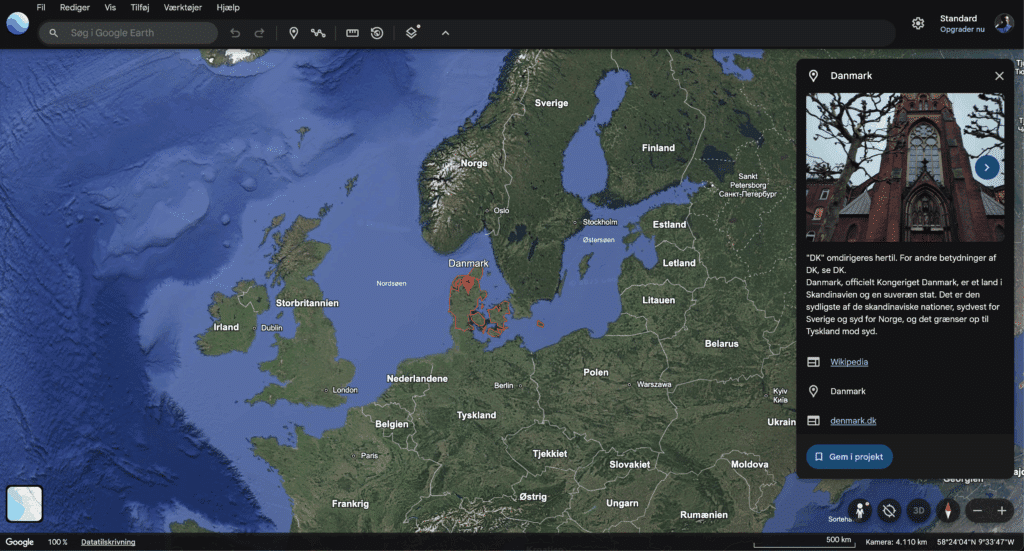Open the Hjælp menu
The width and height of the screenshot is (1024, 551).
(228, 7)
